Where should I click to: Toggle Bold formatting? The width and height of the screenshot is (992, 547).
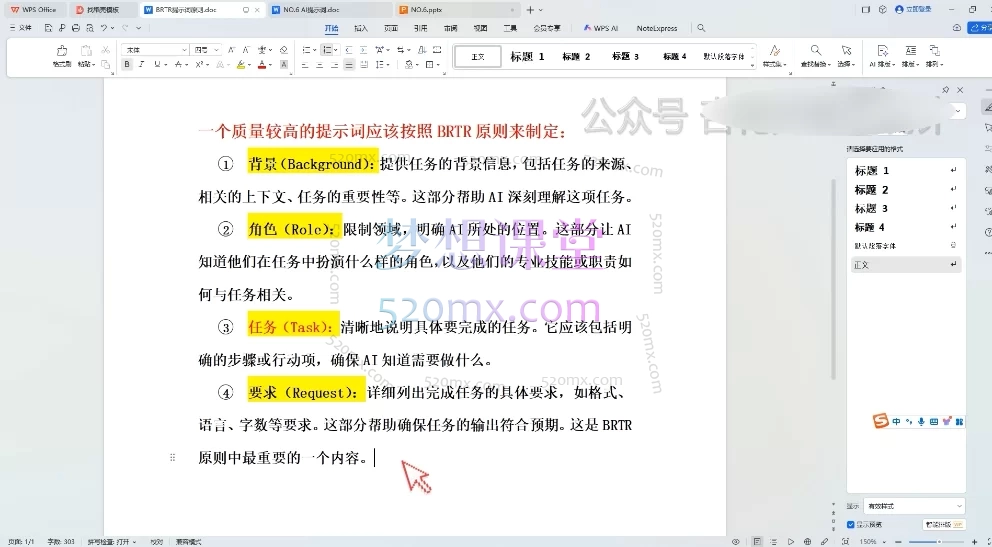pos(127,65)
